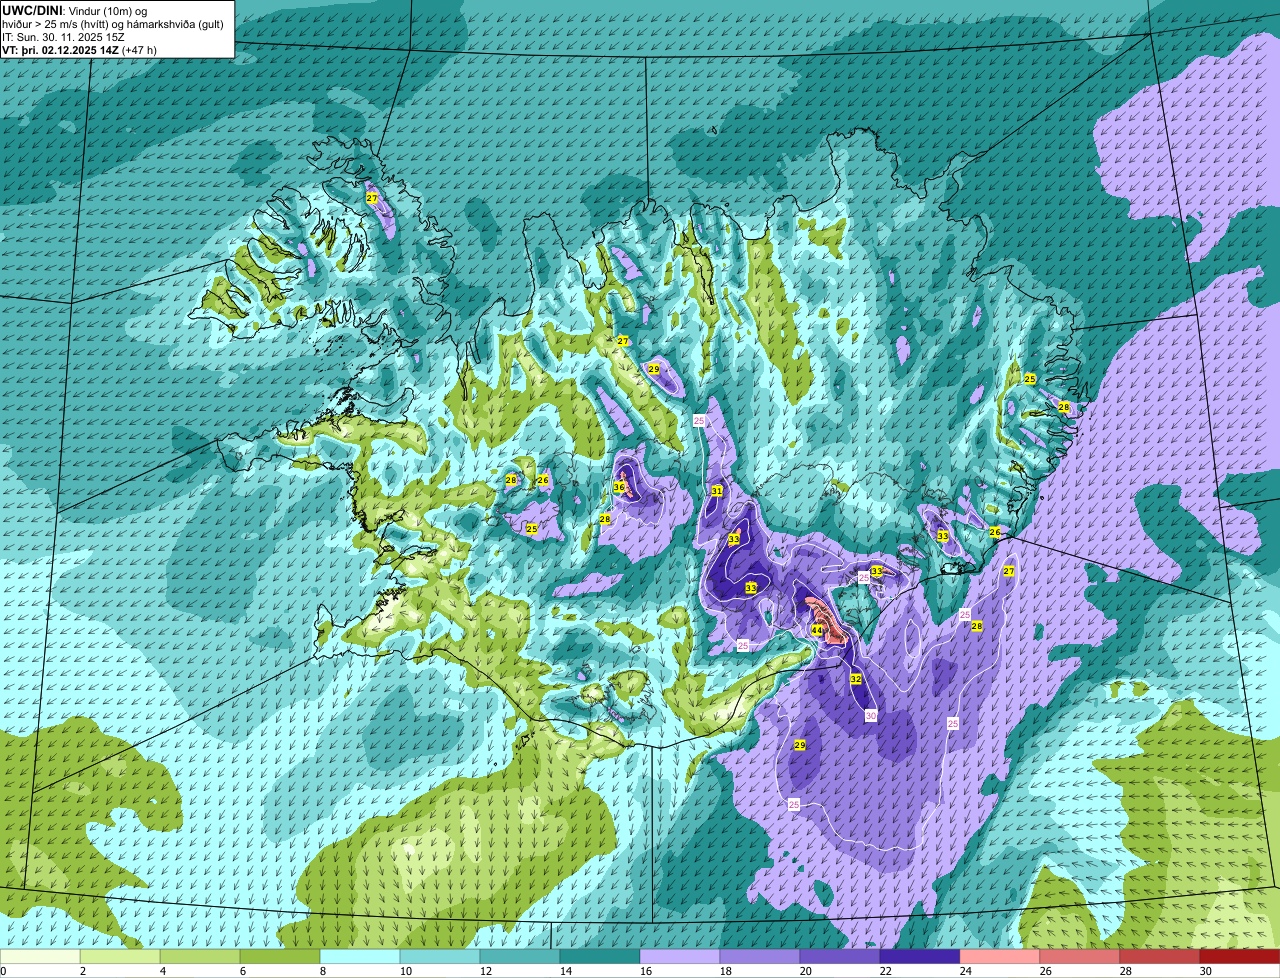Image resolution: width=1280 pixels, height=978 pixels.
Task: Click the yellow 31 gust label
Action: [x=717, y=491]
